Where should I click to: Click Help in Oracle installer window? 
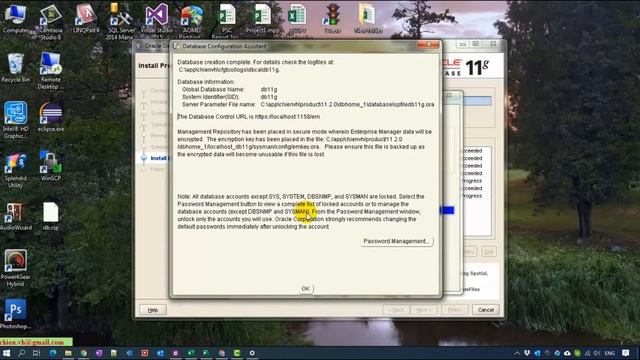pyautogui.click(x=153, y=310)
